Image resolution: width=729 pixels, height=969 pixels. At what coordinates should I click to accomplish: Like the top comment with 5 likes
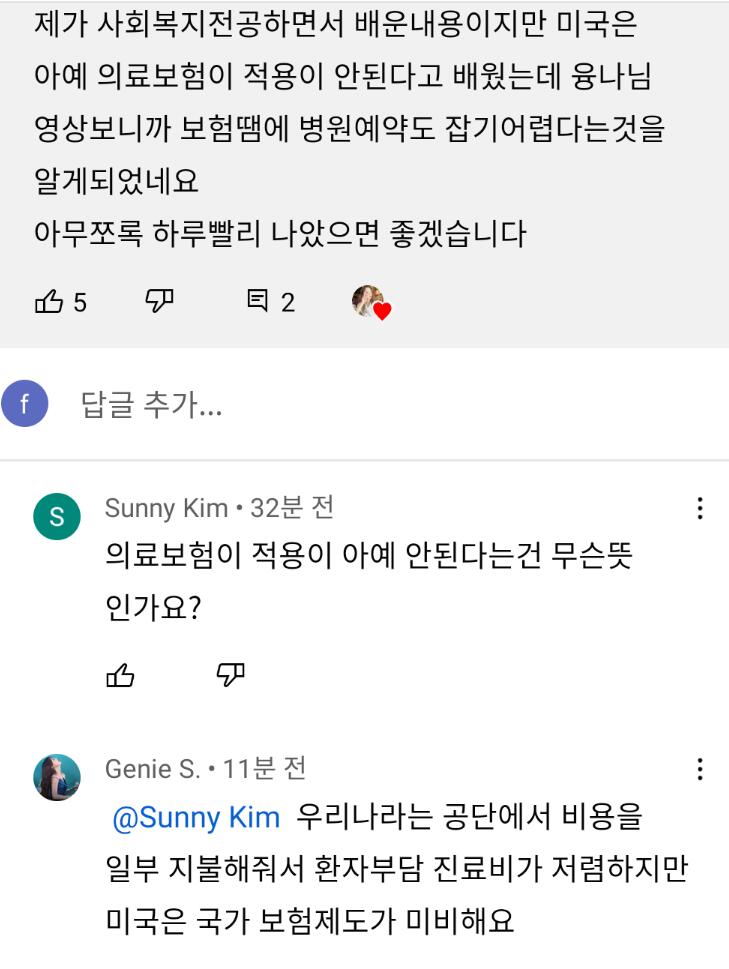click(49, 302)
